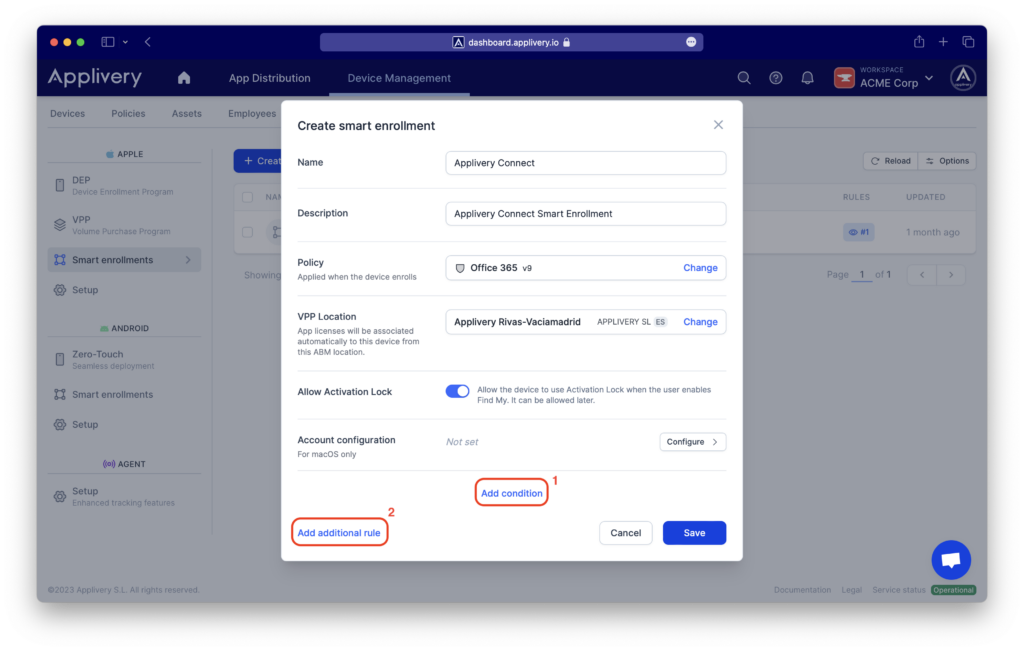Save the smart enrollment
The height and width of the screenshot is (651, 1024).
coord(694,533)
